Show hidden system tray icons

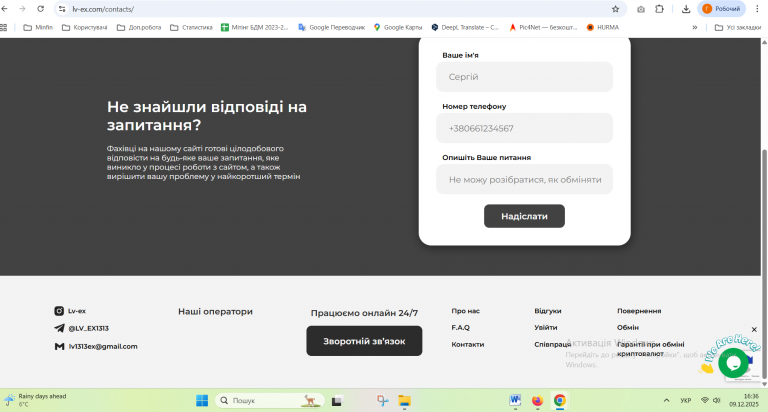[x=666, y=401]
